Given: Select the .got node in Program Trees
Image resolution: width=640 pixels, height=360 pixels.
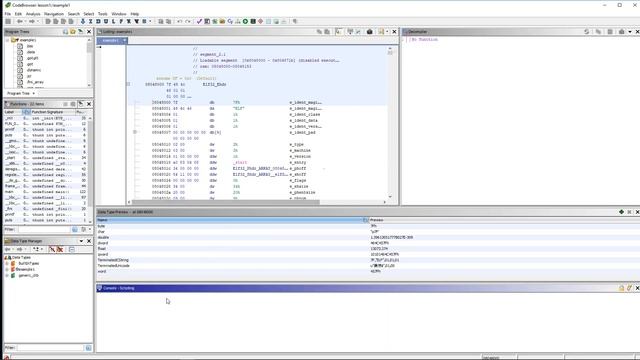Looking at the screenshot, I should point(30,64).
